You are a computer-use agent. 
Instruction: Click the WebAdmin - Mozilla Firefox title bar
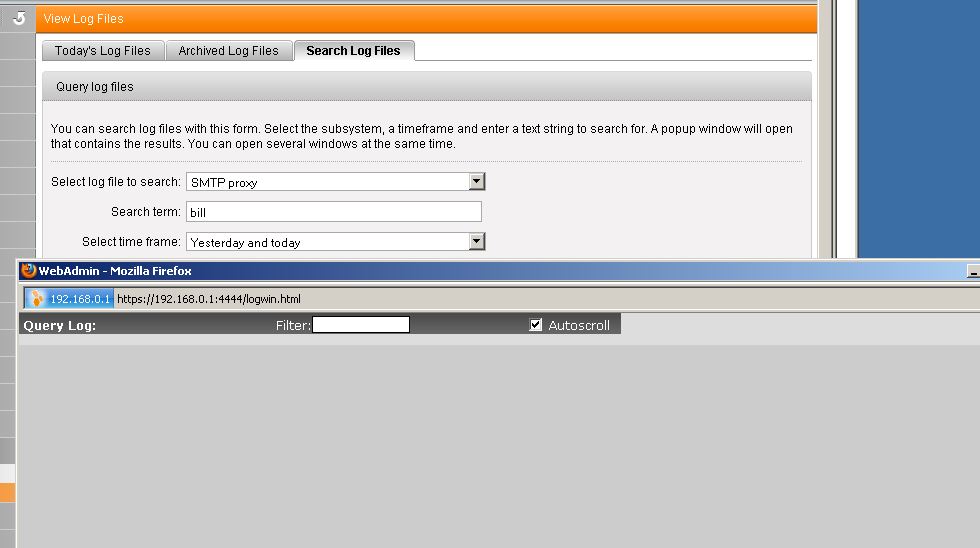pos(500,271)
